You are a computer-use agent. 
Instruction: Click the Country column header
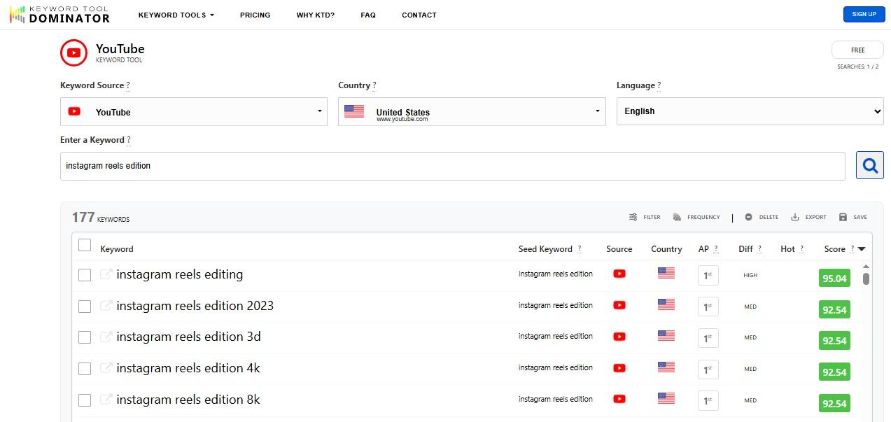pos(667,249)
